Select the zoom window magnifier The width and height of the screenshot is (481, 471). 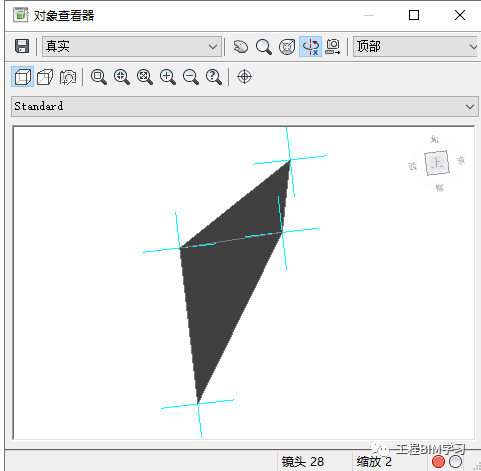pos(99,77)
